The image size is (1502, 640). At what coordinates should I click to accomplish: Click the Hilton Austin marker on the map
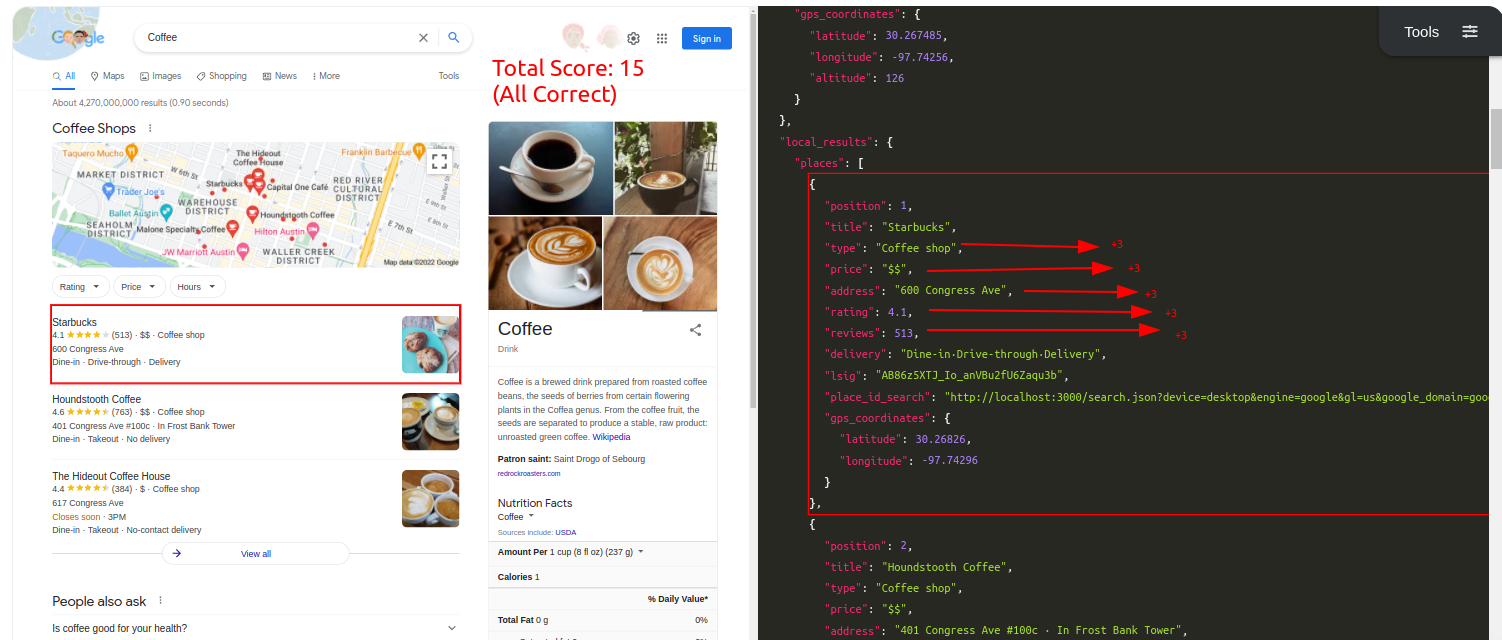tap(312, 230)
